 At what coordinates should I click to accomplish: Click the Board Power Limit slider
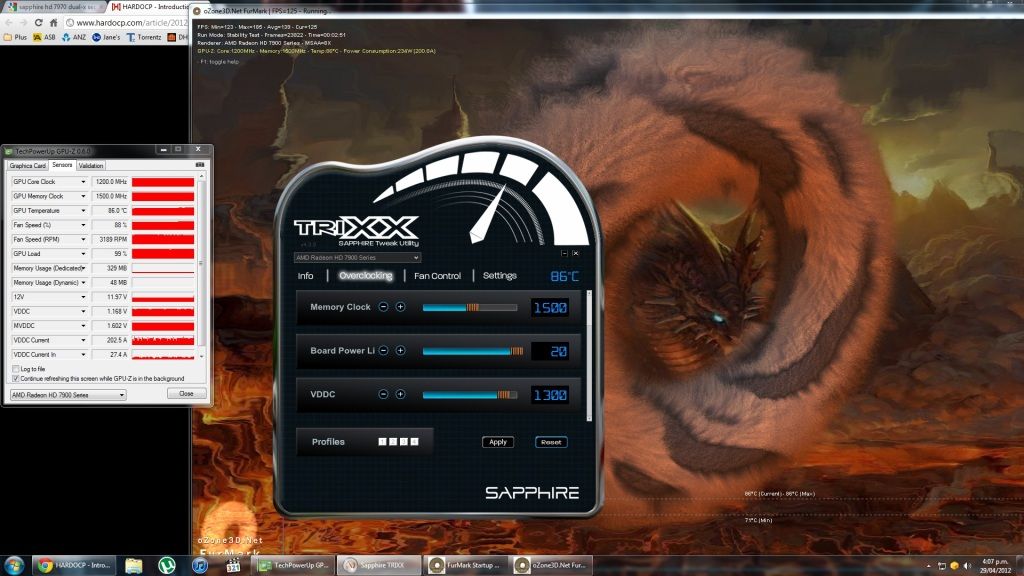(x=473, y=351)
